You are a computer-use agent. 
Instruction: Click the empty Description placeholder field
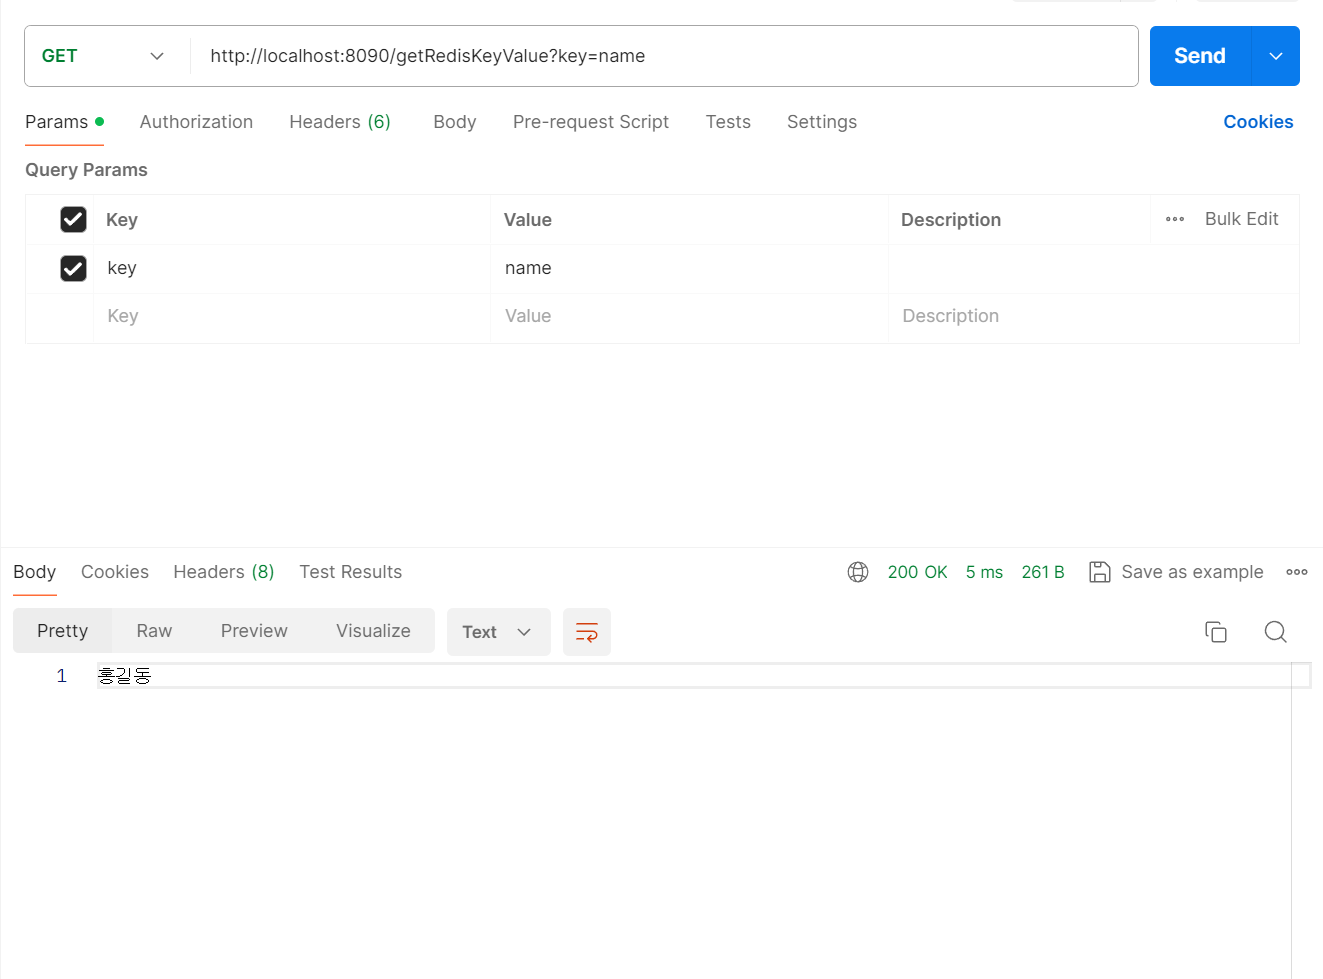[x=1094, y=316]
